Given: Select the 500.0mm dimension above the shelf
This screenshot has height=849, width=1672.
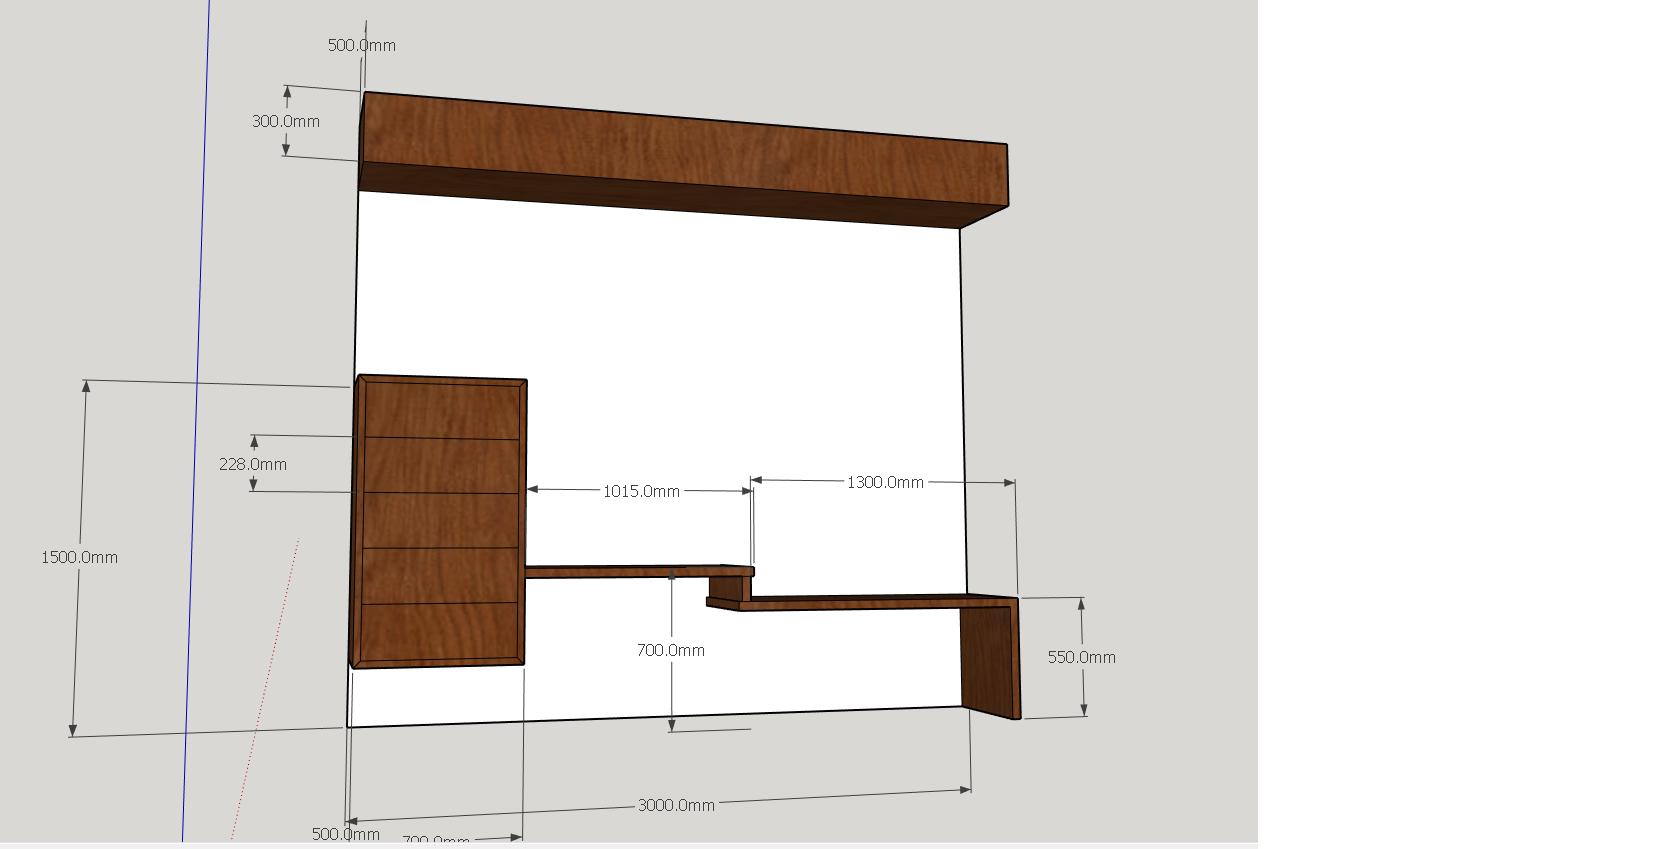Looking at the screenshot, I should 362,45.
